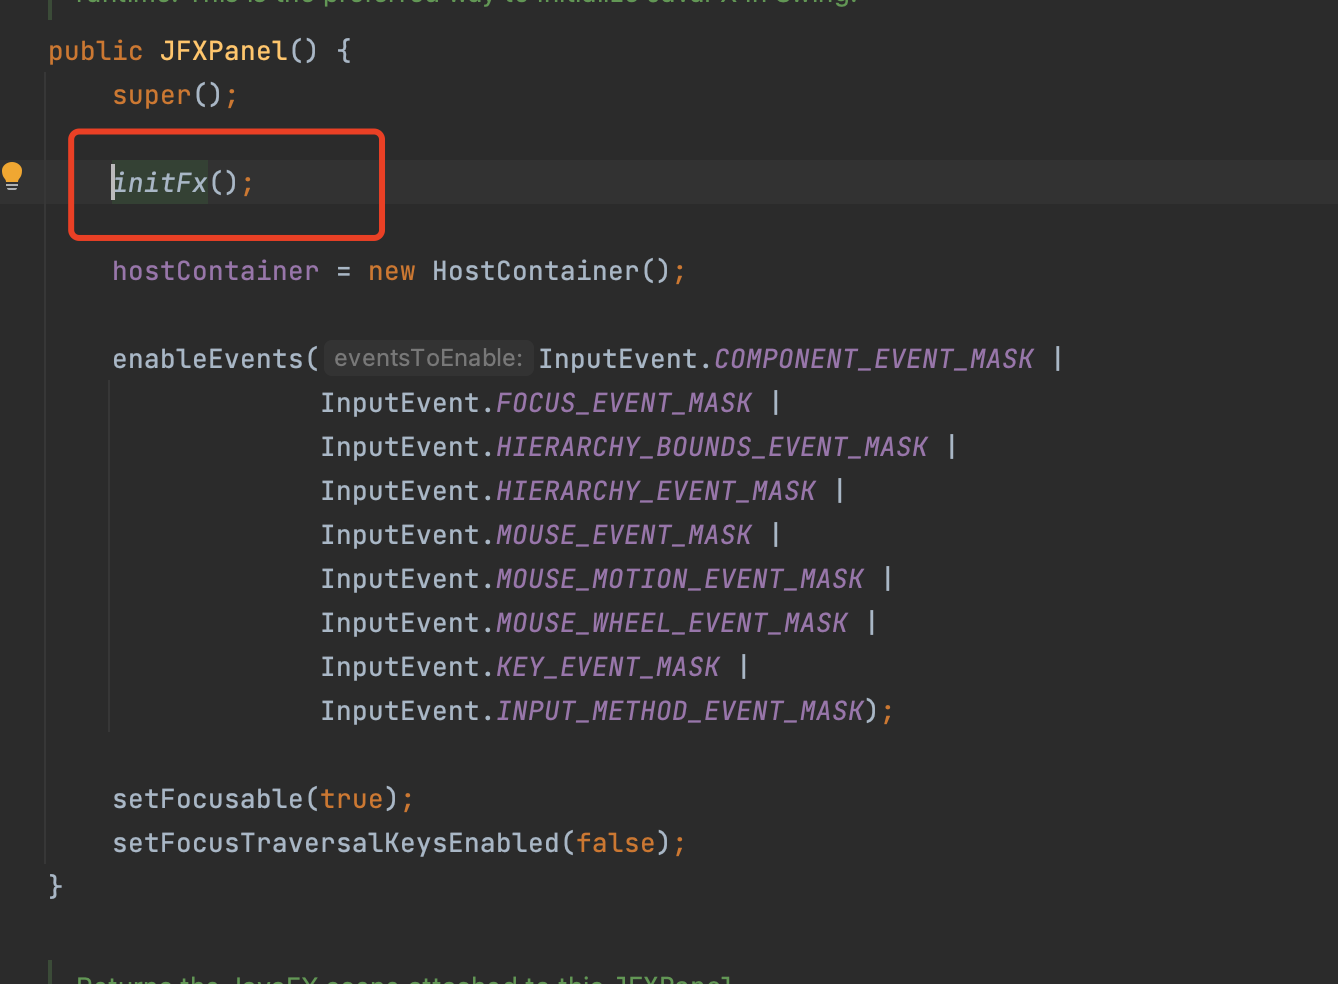Select MOUSE_MOTION_EVENT_MASK constant

coord(679,578)
